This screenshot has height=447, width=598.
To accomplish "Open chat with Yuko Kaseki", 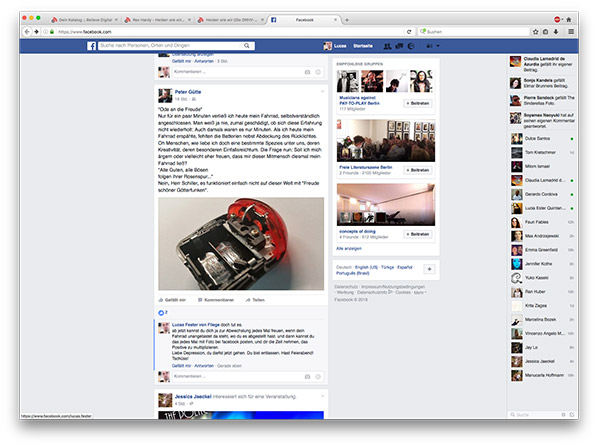I will click(x=542, y=278).
